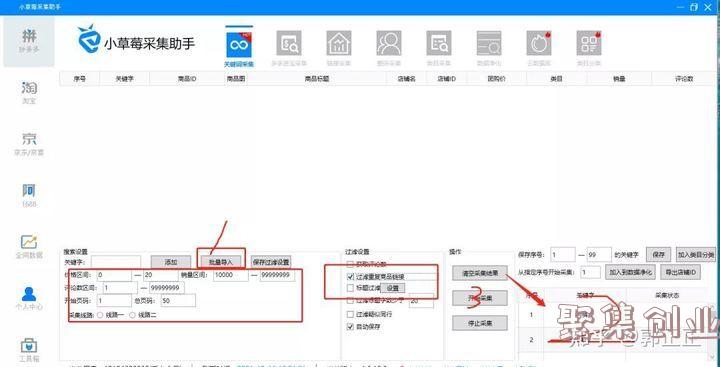Select the 线路一 radio button
The height and width of the screenshot is (367, 720).
[x=100, y=315]
